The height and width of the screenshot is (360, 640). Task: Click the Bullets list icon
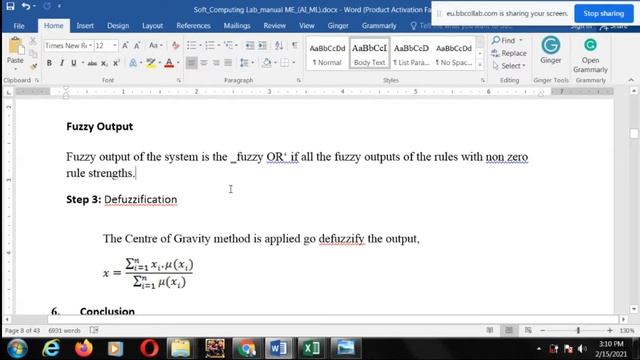[x=191, y=45]
